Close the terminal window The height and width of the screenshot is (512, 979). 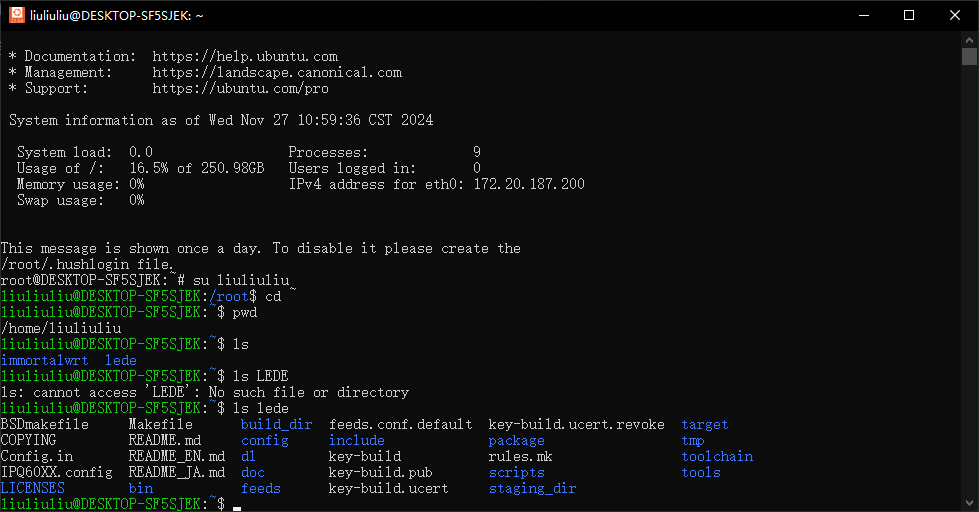[955, 15]
